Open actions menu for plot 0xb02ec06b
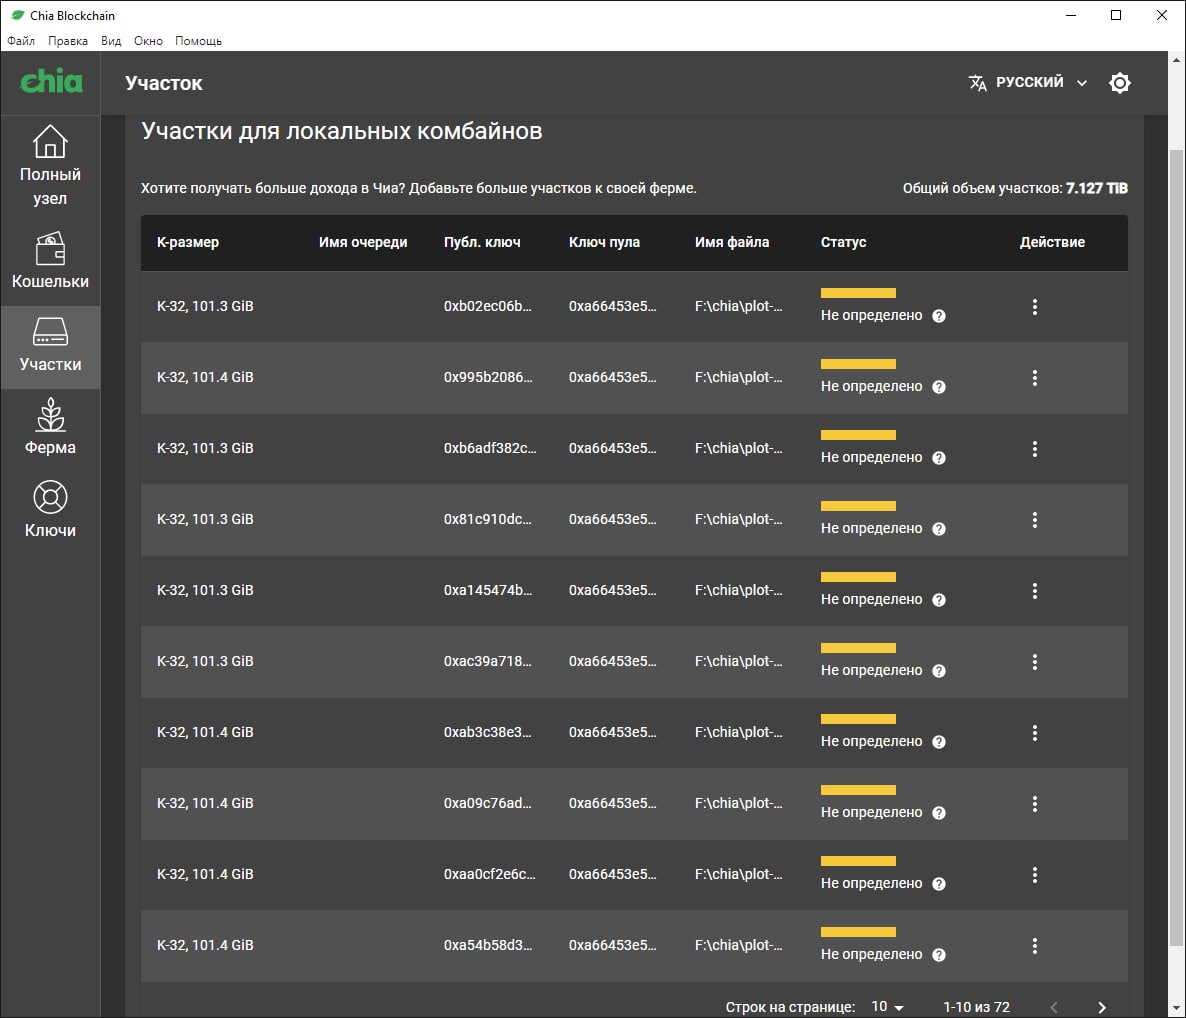 (x=1035, y=306)
